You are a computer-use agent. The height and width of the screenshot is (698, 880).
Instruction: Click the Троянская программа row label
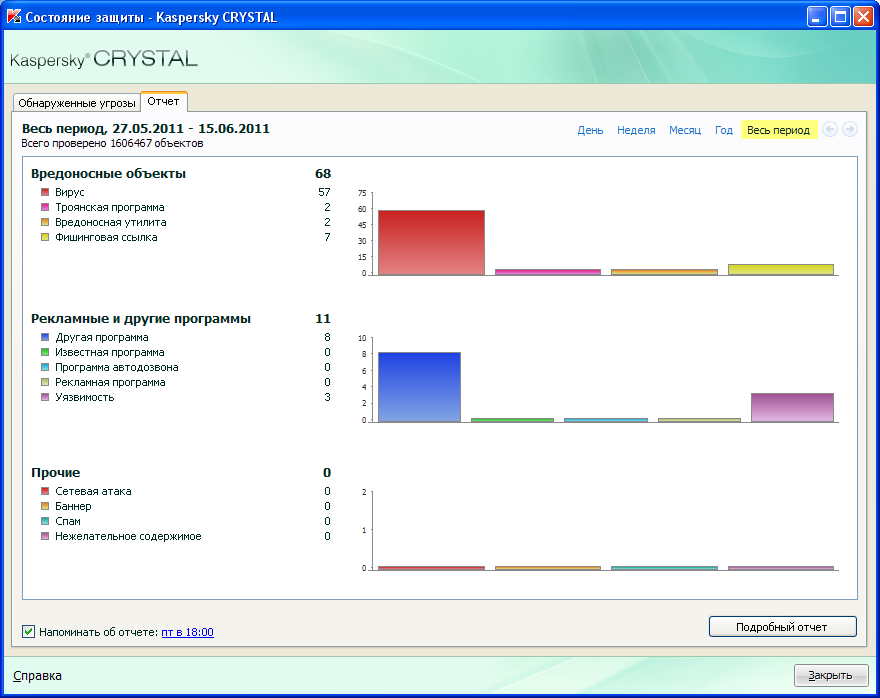tap(109, 208)
